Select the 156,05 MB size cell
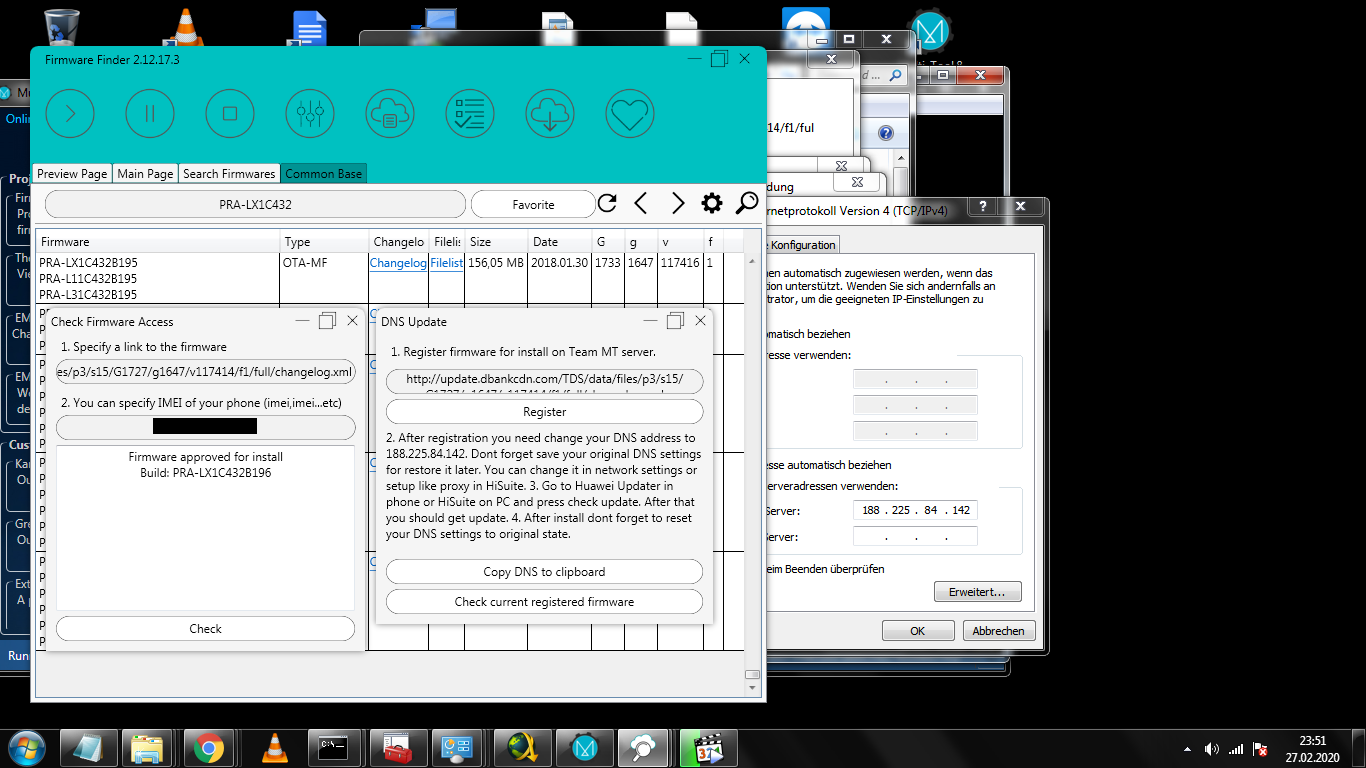This screenshot has height=768, width=1366. coord(496,278)
